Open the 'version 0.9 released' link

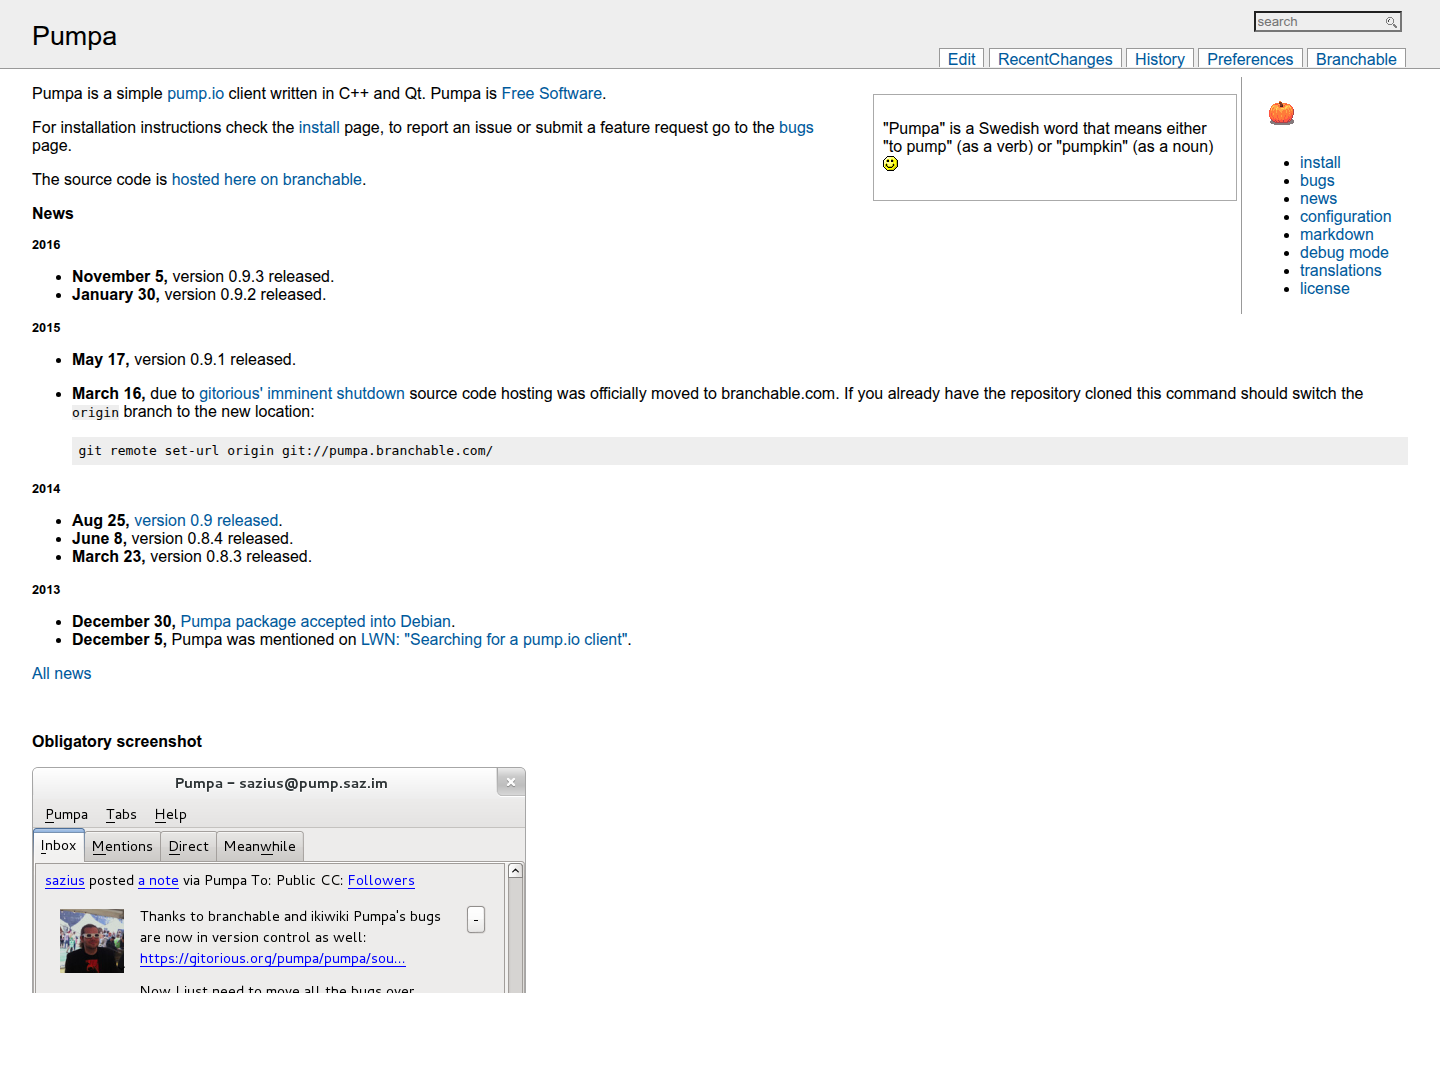pos(206,520)
